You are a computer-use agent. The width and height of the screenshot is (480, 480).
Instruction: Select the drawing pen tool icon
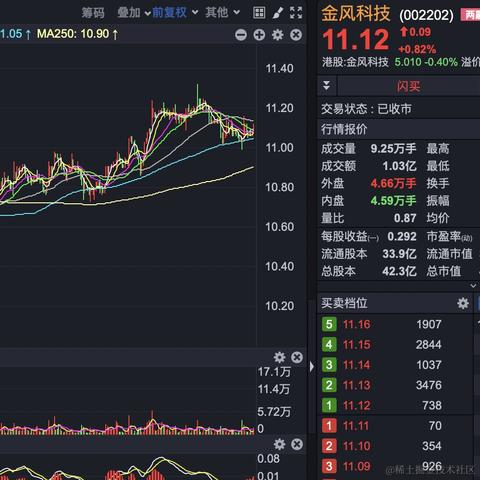tap(278, 13)
